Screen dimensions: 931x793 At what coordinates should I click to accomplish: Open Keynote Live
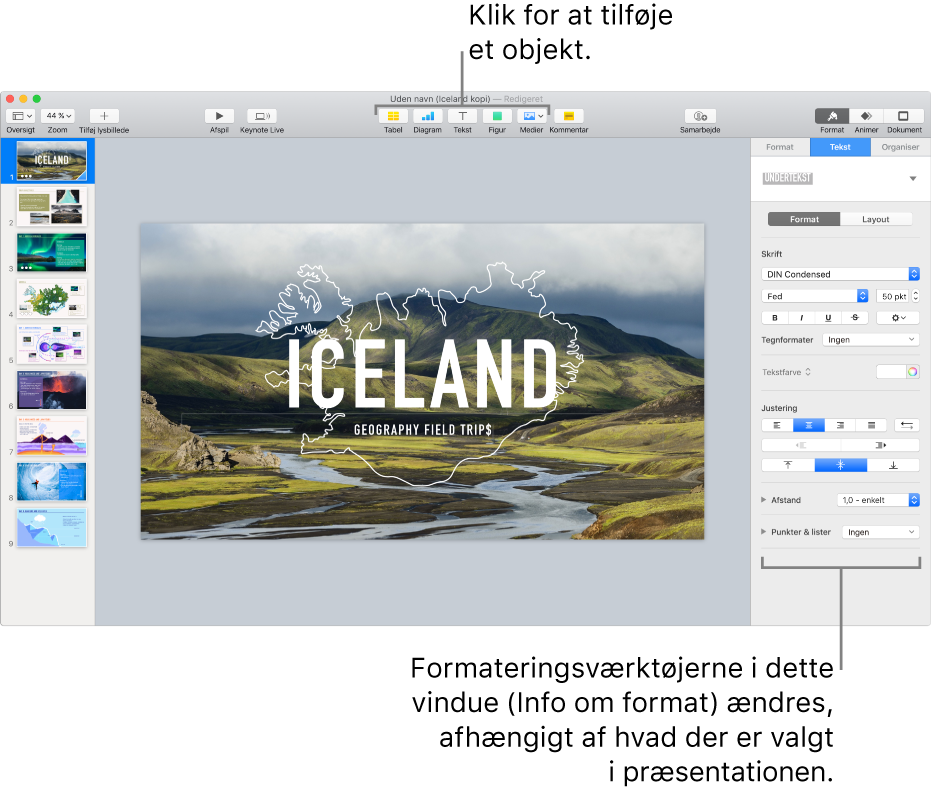pos(262,116)
